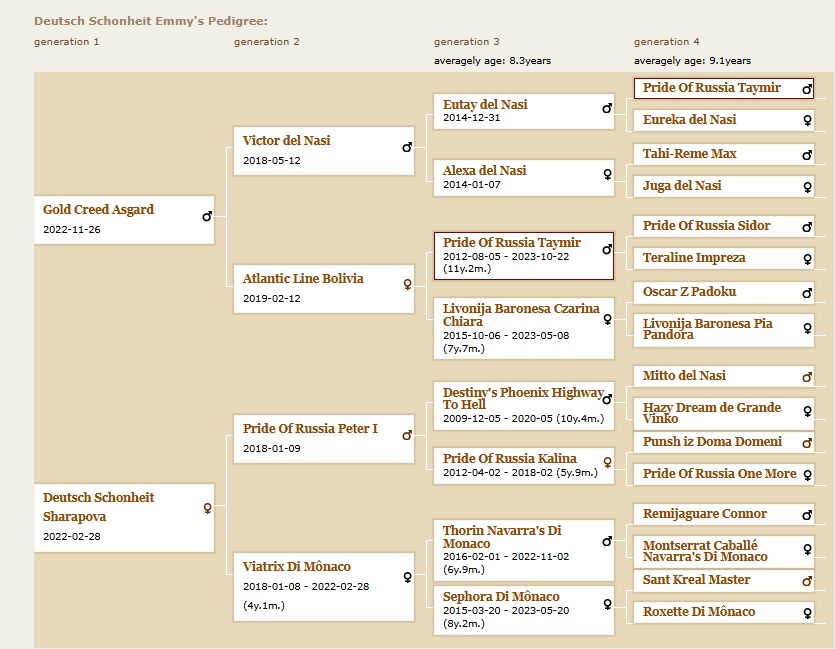Click the highlighted generation 3 Pride Of Russia Taymir box
The width and height of the screenshot is (835, 649).
point(512,243)
